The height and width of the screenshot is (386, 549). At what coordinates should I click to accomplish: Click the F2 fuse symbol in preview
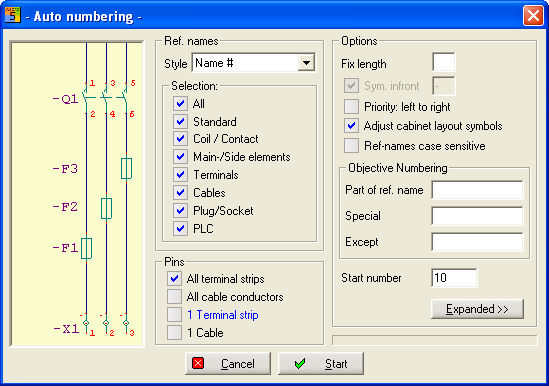106,208
